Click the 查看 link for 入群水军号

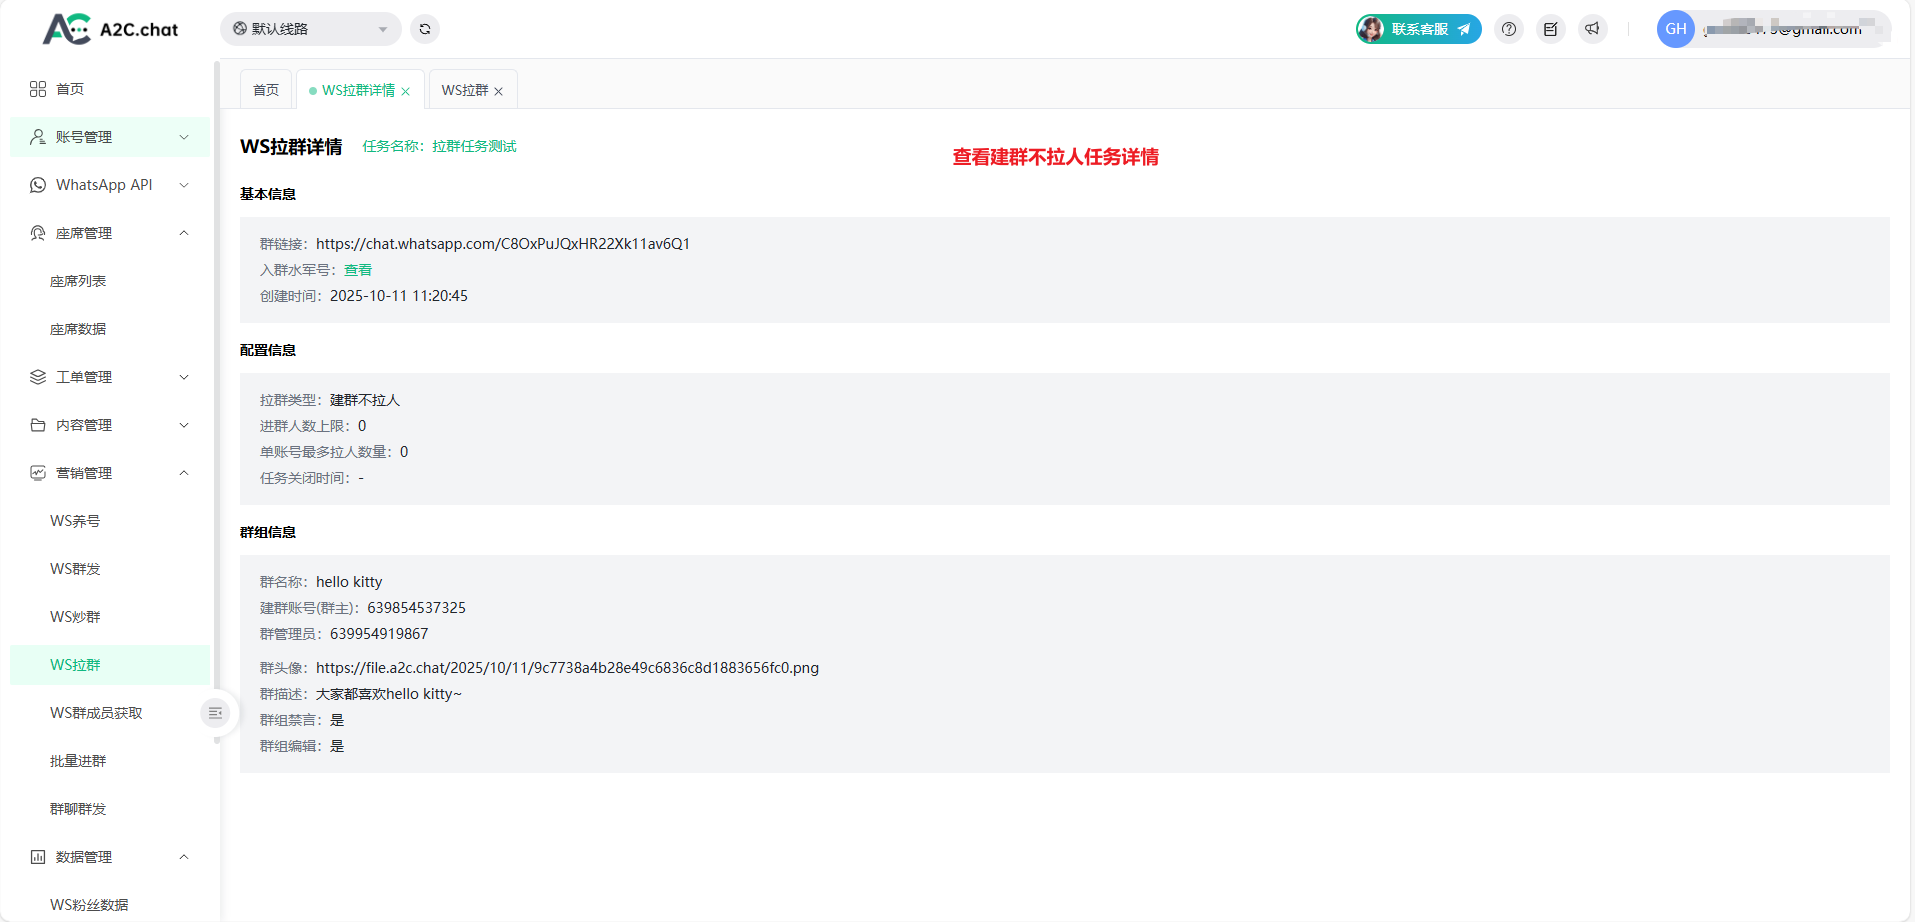pos(358,270)
